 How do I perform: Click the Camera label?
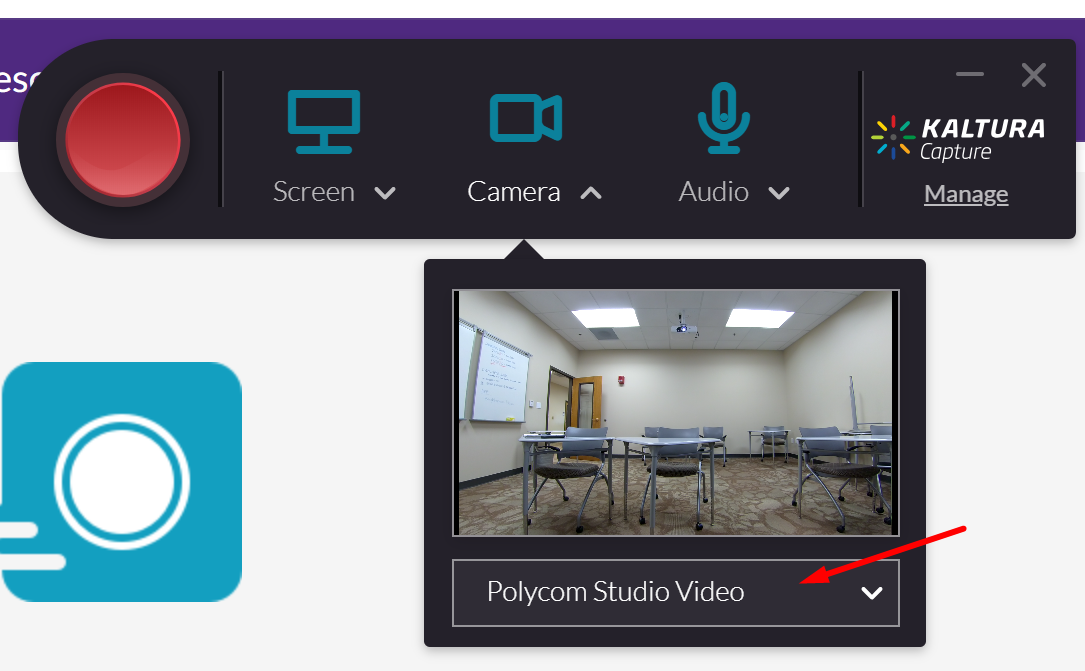(x=513, y=192)
